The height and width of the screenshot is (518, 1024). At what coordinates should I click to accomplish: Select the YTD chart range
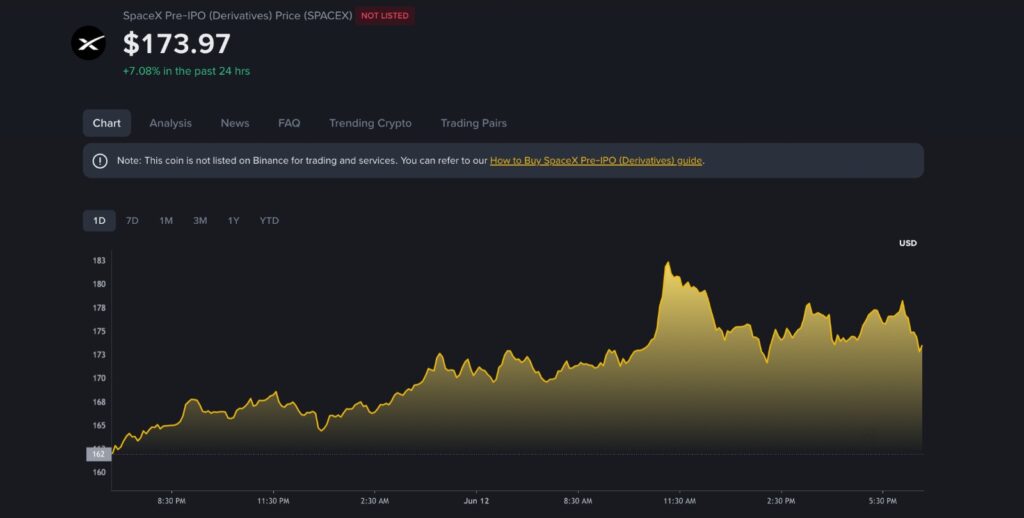click(x=269, y=221)
